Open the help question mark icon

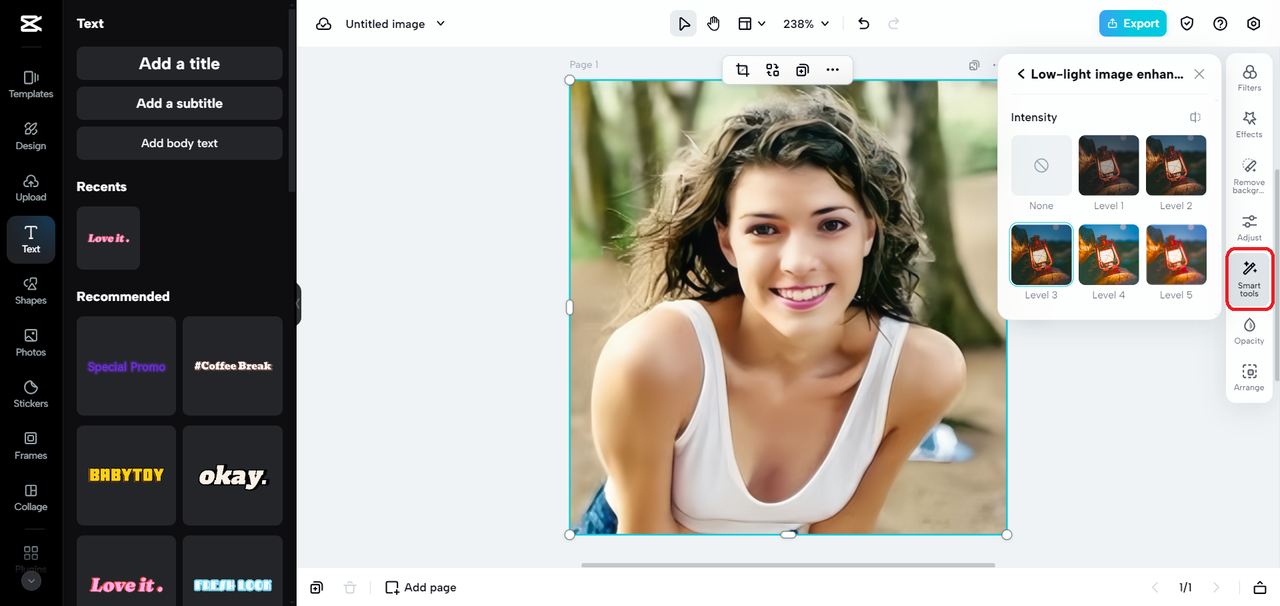point(1220,24)
